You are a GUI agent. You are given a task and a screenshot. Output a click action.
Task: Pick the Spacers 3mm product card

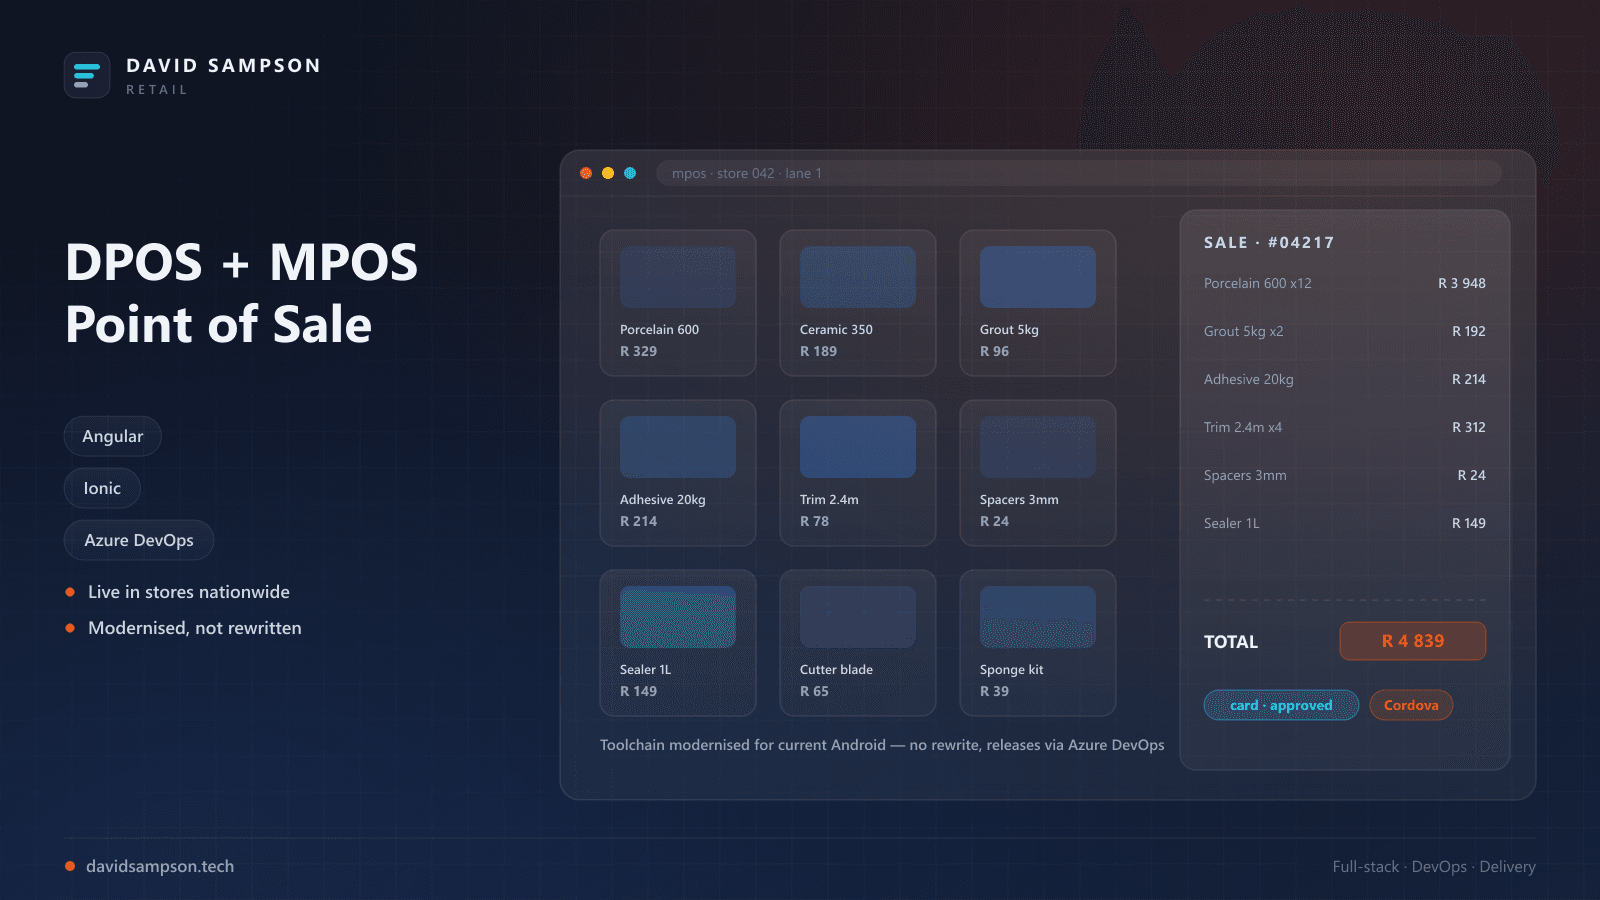pos(1038,473)
